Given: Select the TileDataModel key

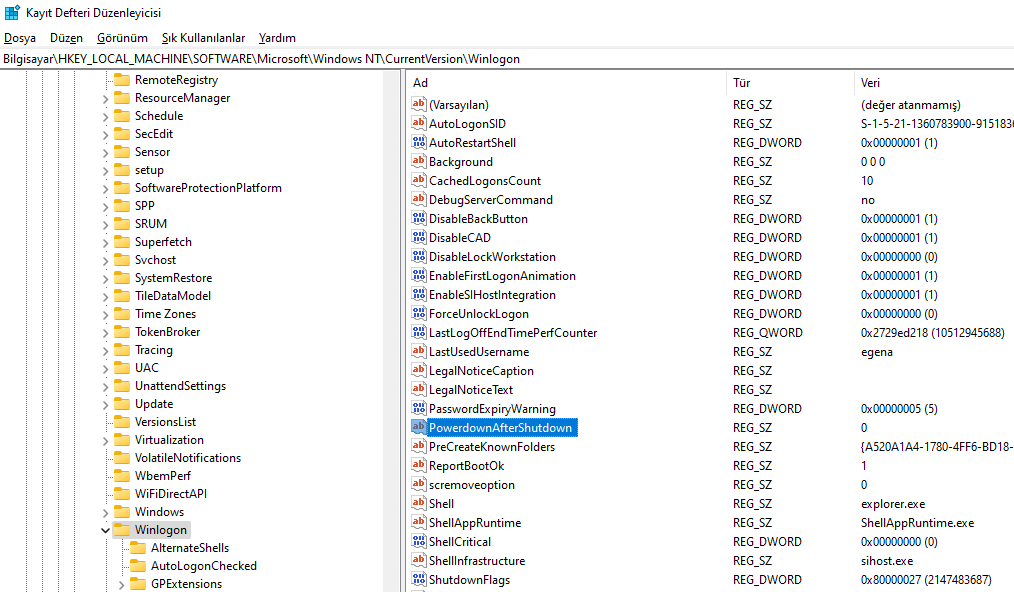Looking at the screenshot, I should (173, 296).
